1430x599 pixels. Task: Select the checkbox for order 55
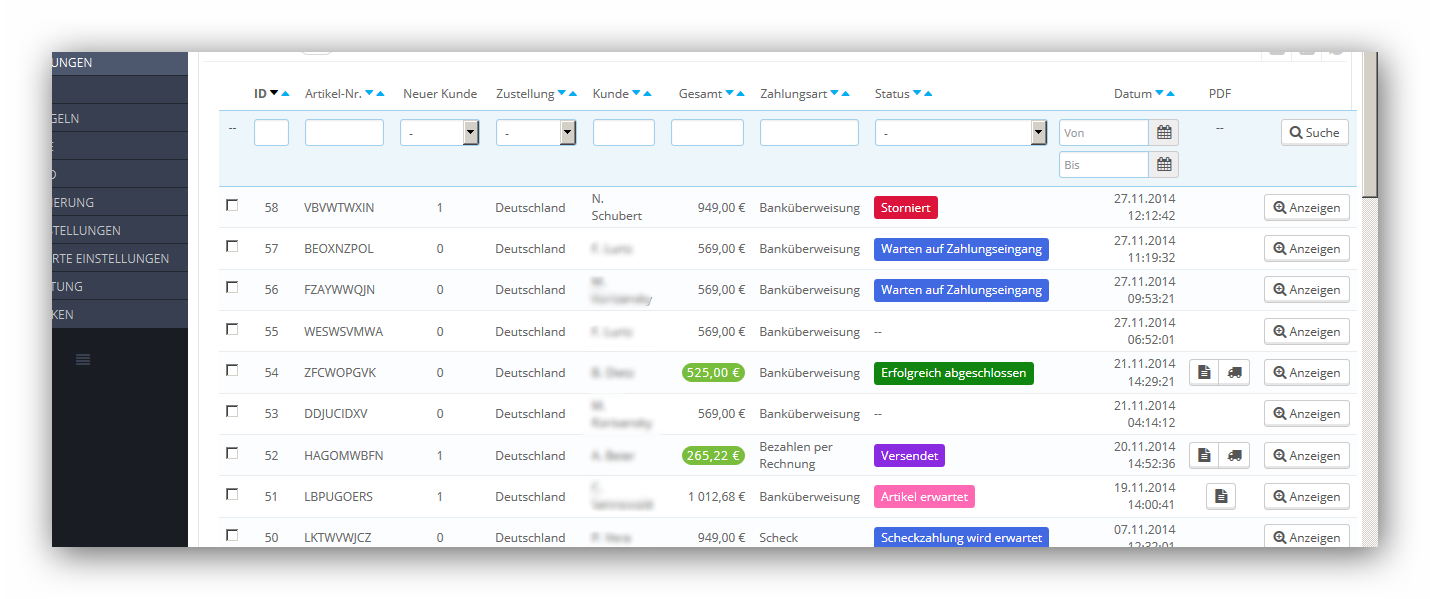point(232,328)
